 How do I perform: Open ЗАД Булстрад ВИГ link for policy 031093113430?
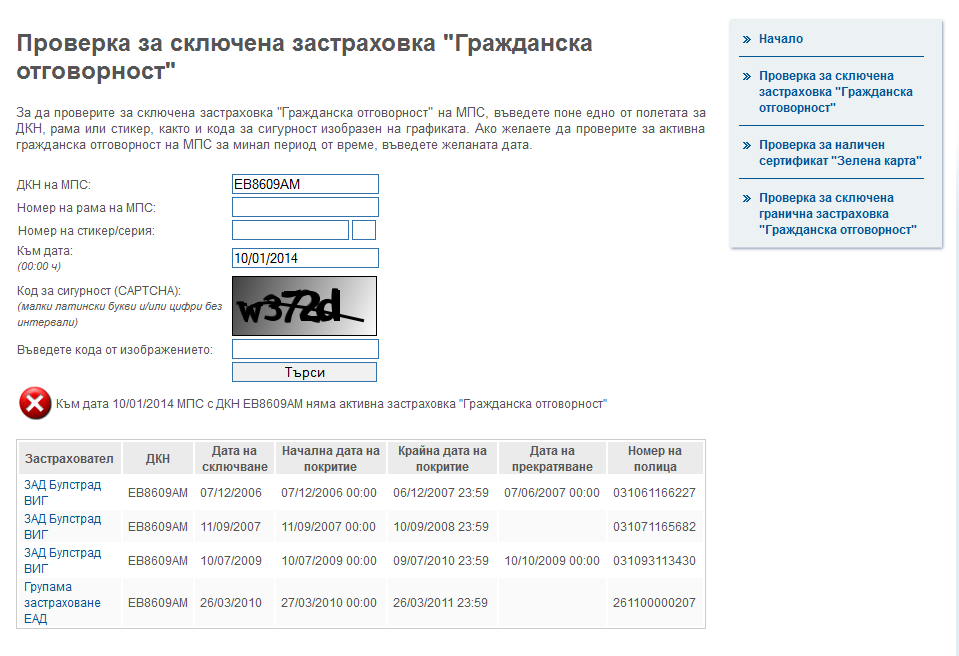click(62, 560)
